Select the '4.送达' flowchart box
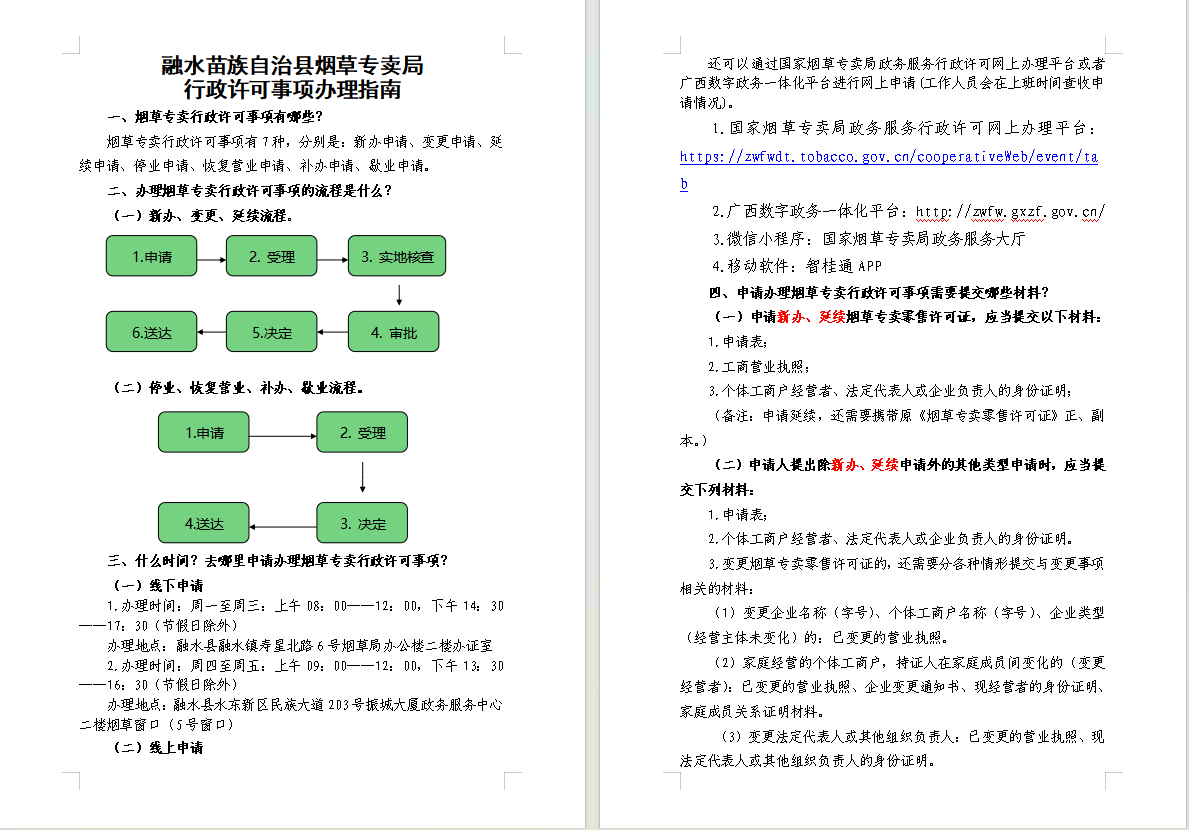The image size is (1189, 830). [204, 523]
